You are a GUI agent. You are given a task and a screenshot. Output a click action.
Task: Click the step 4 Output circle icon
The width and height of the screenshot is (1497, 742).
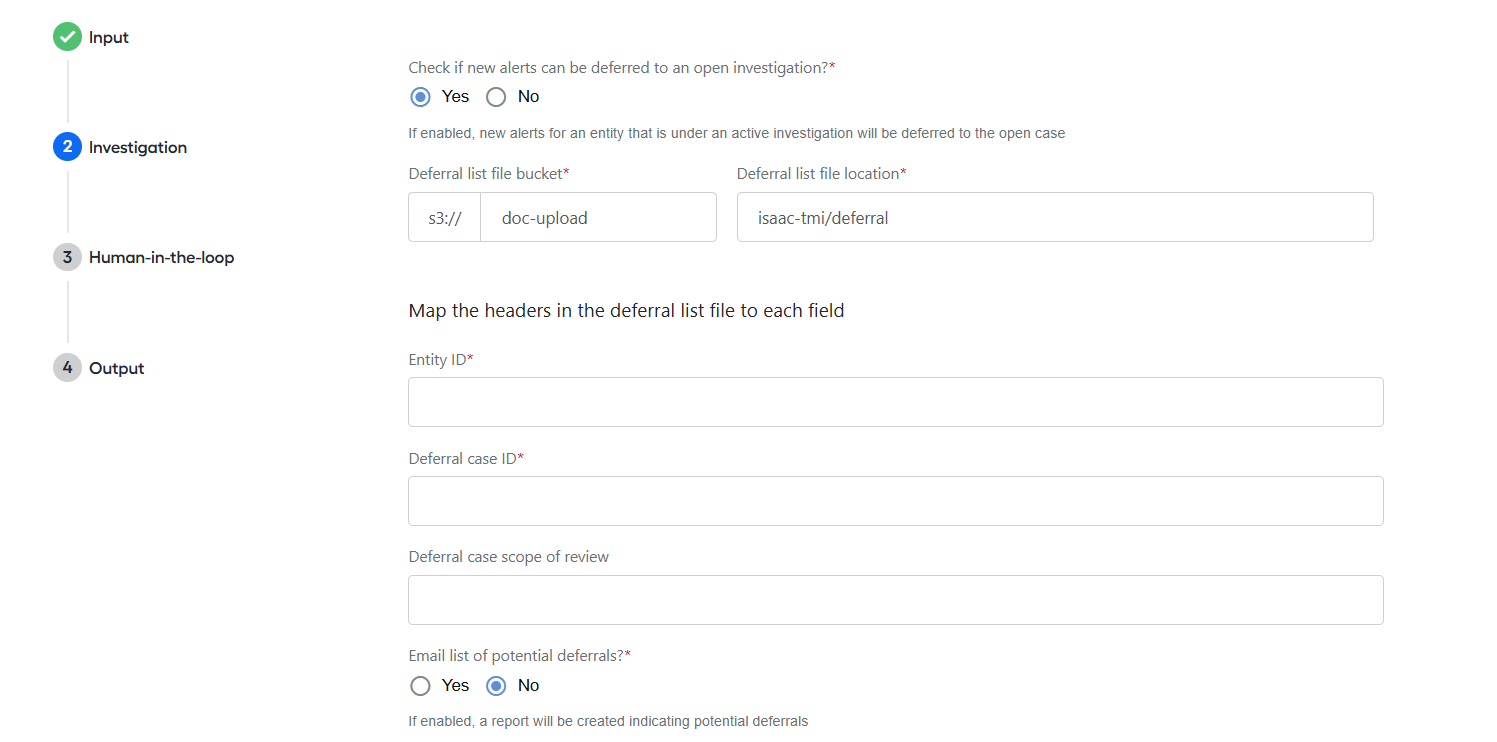(67, 368)
